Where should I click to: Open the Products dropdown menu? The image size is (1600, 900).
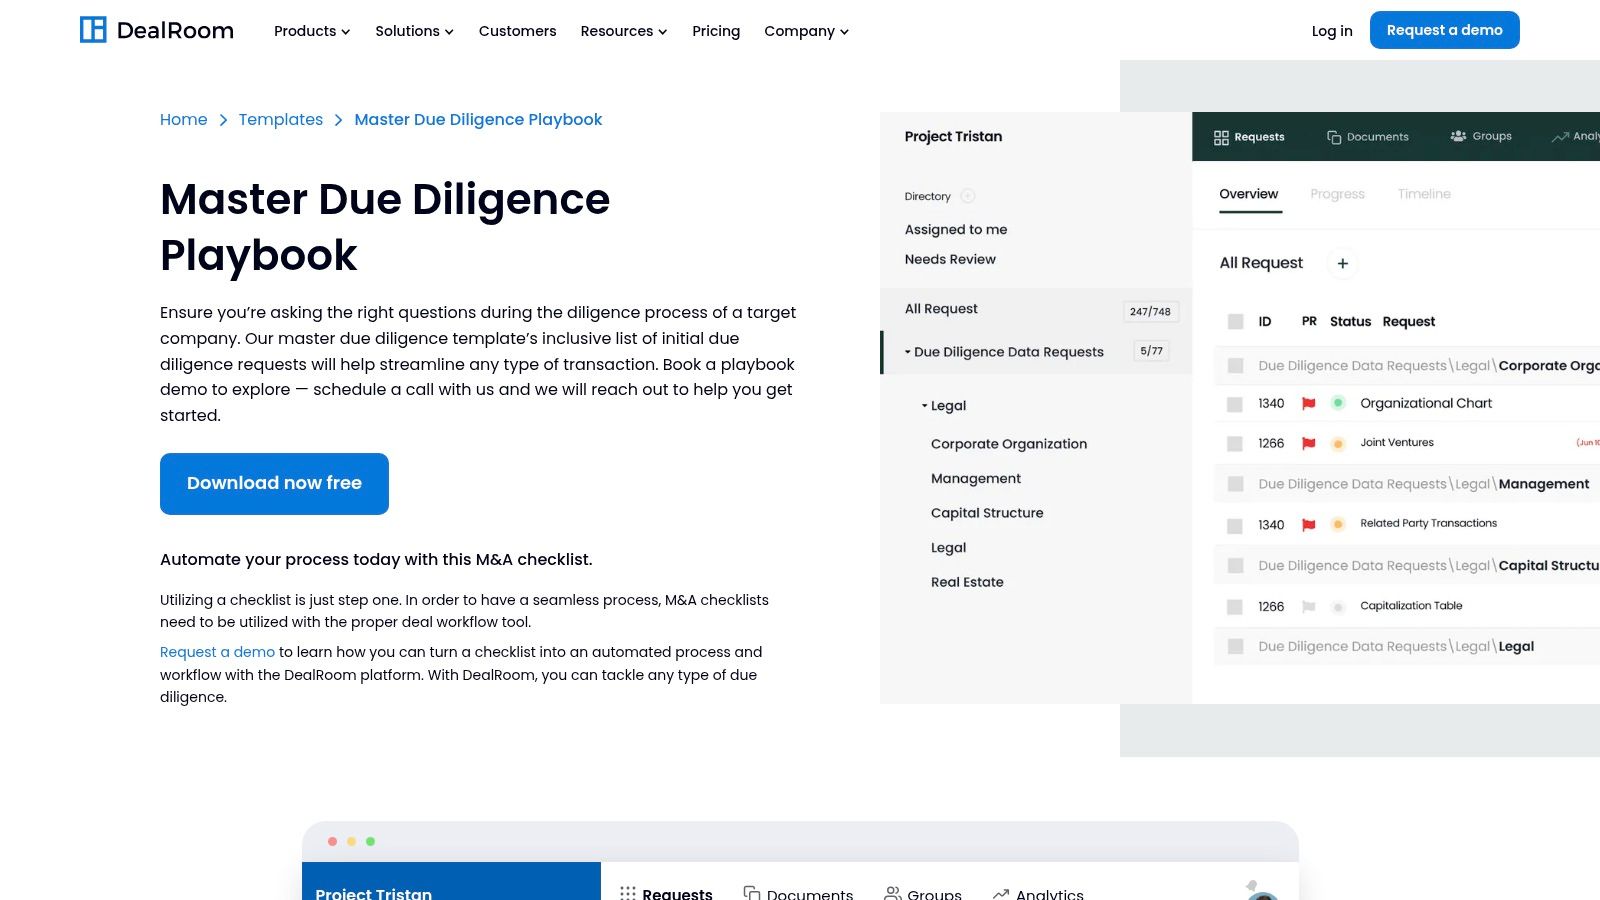pyautogui.click(x=312, y=31)
